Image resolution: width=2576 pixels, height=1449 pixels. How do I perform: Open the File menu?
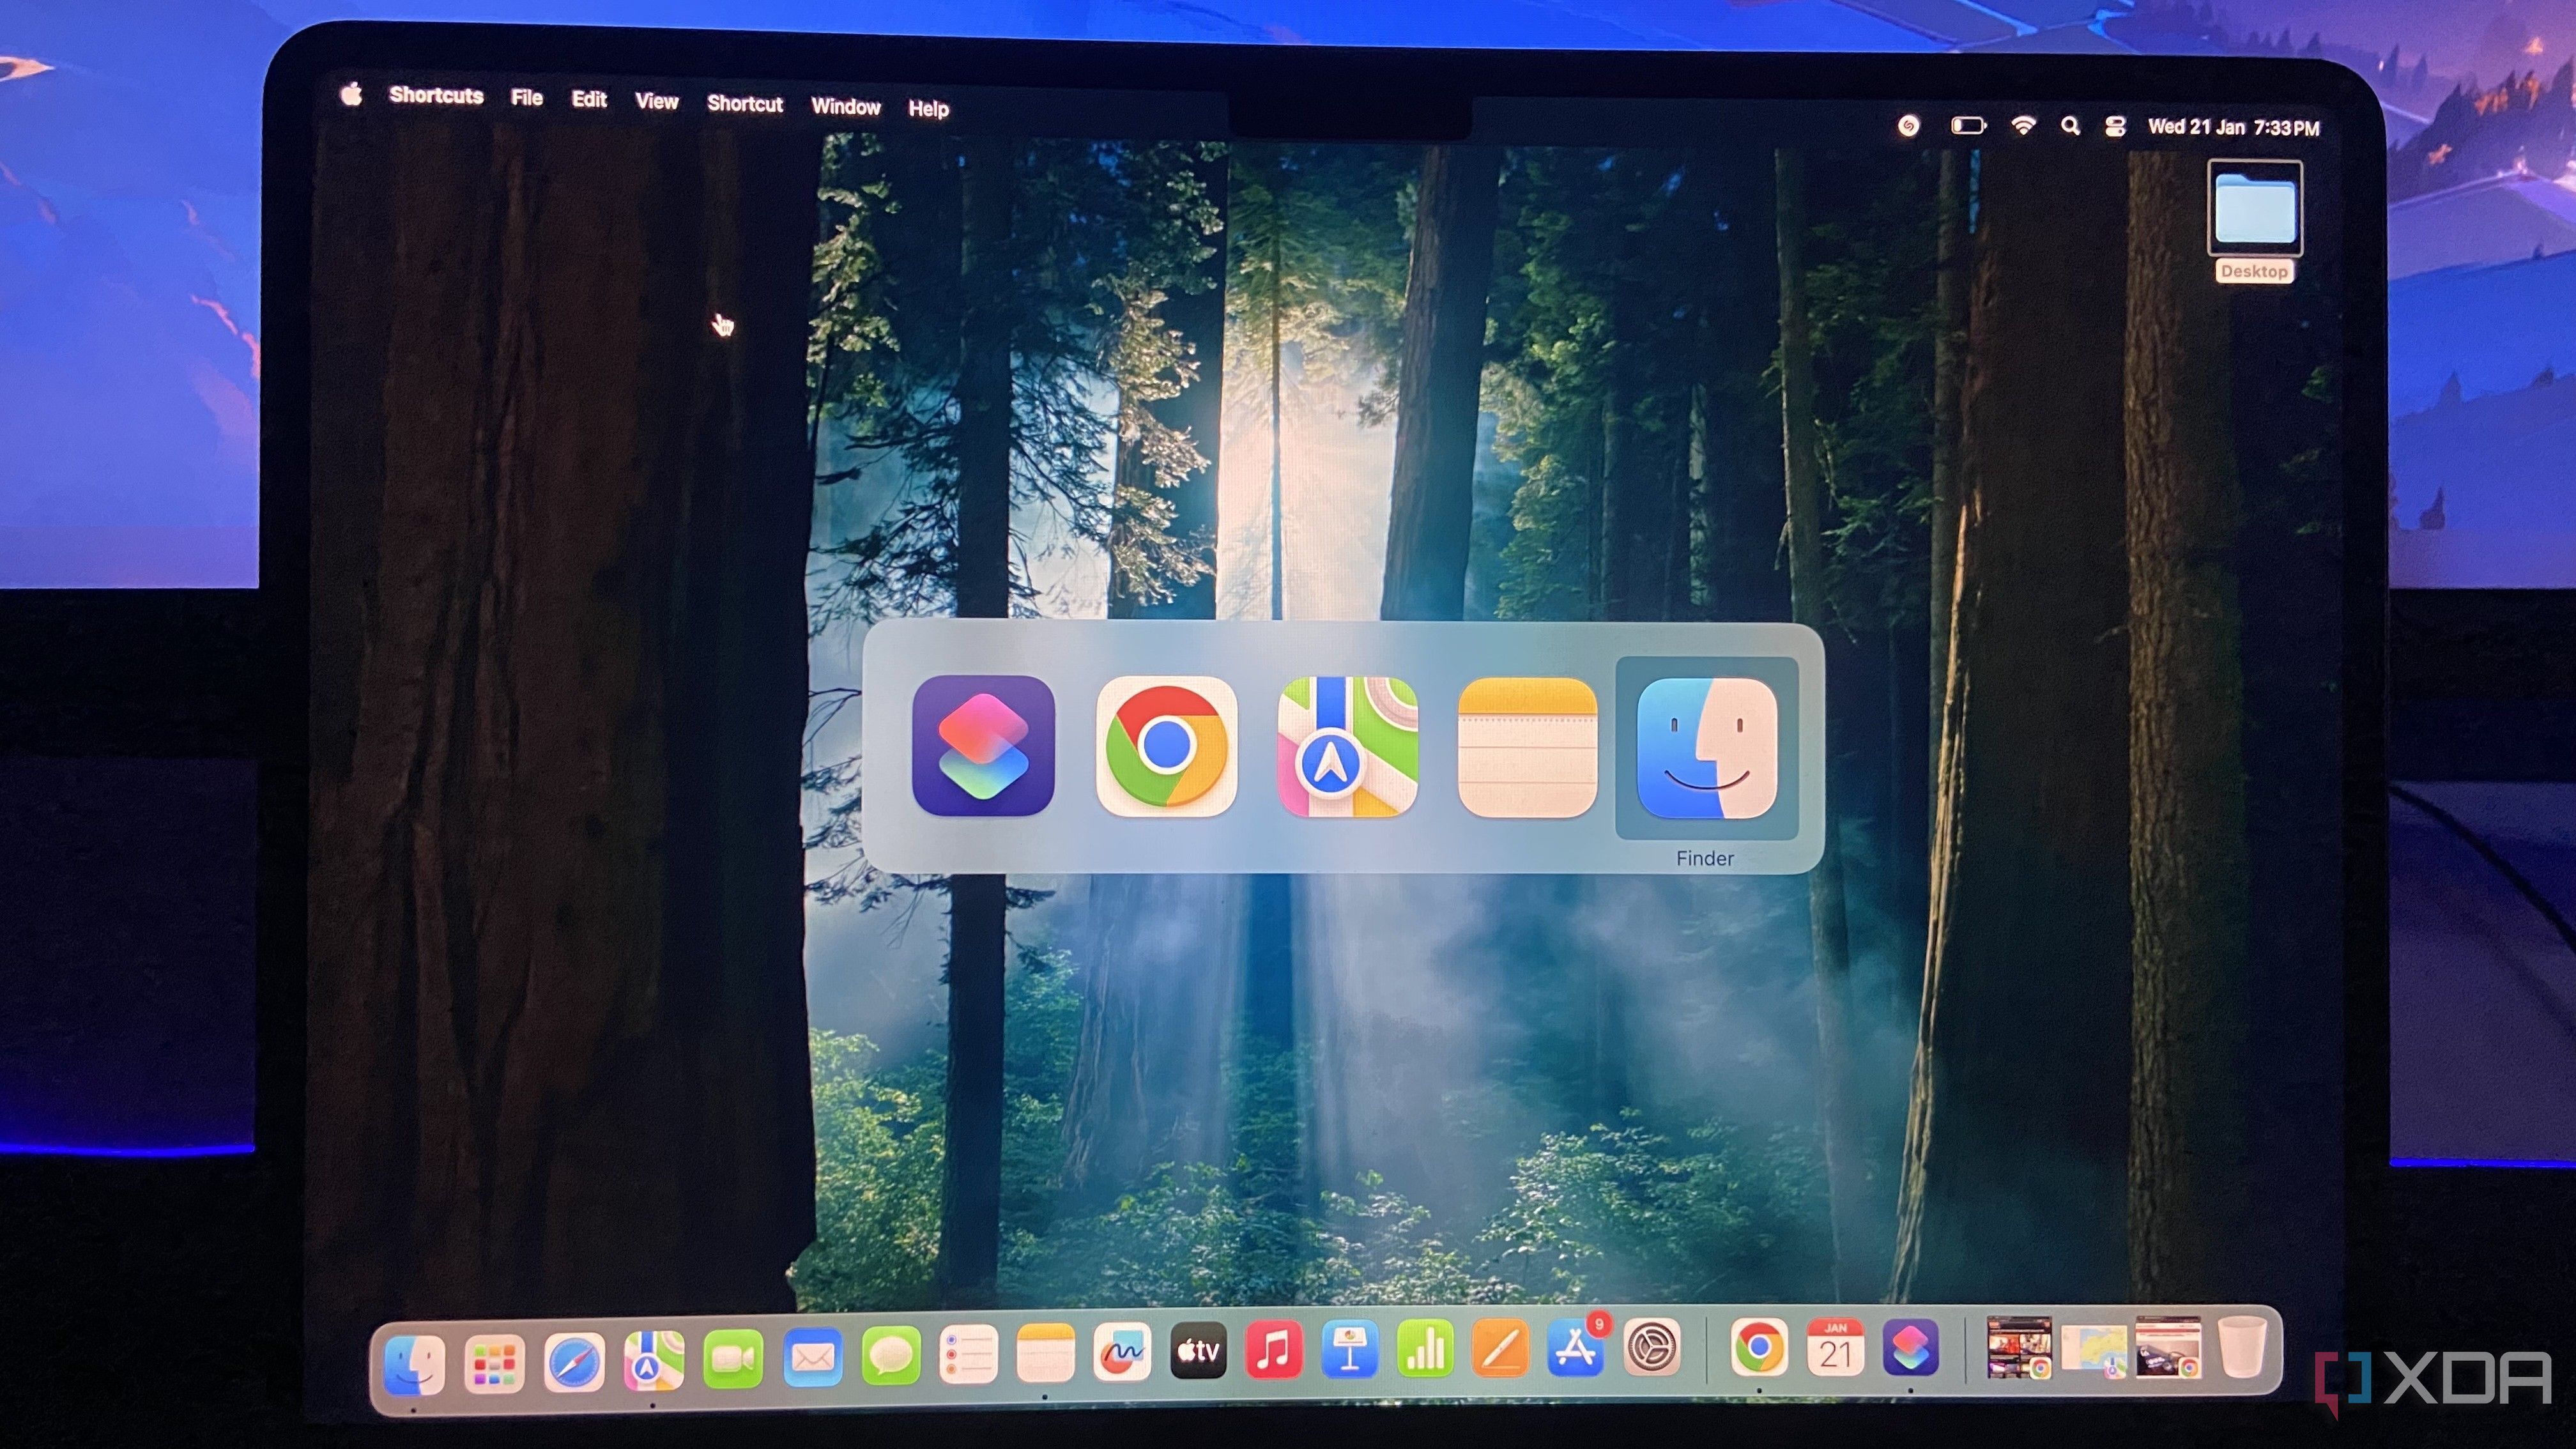pos(527,97)
